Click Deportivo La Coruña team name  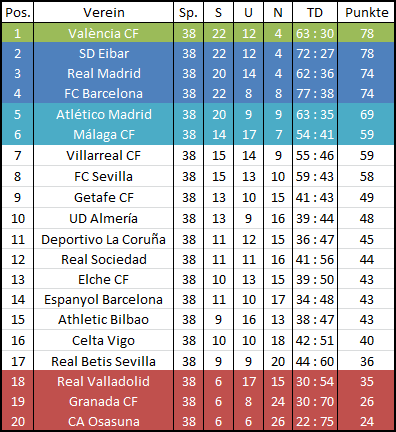point(103,239)
